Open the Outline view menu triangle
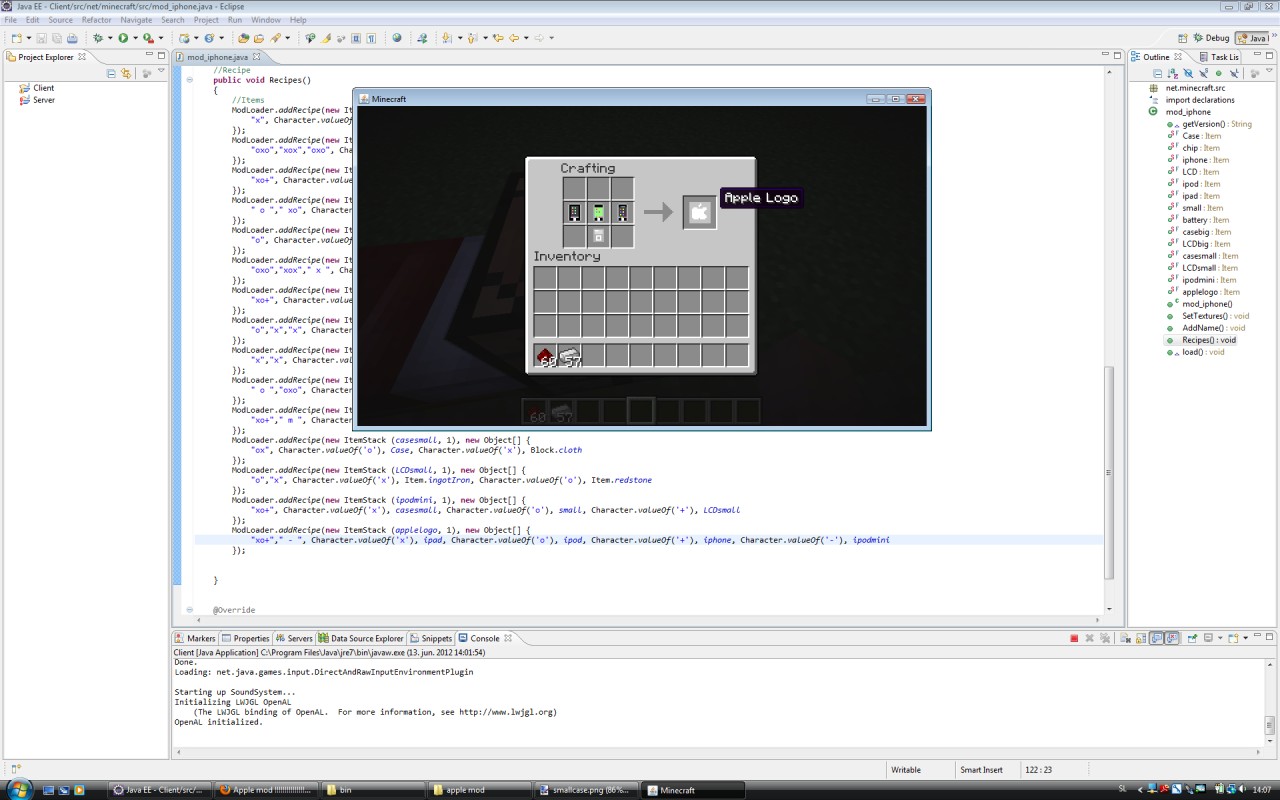The height and width of the screenshot is (800, 1280). tap(1269, 70)
